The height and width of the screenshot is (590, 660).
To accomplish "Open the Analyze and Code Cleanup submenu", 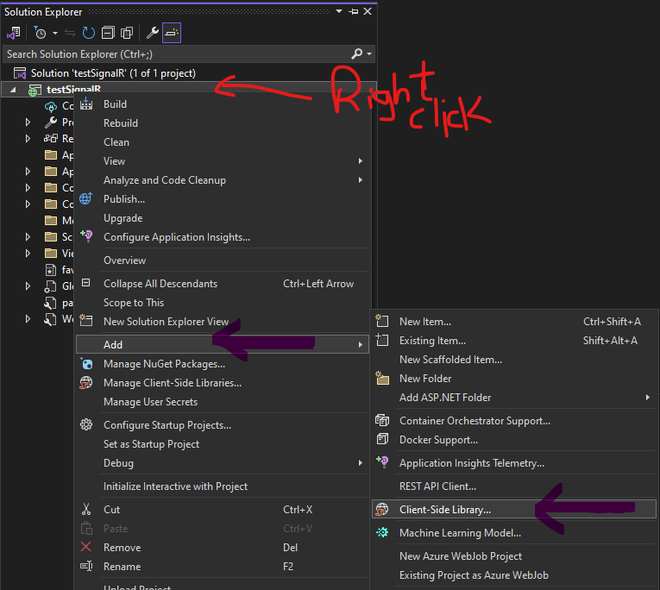I will 222,180.
